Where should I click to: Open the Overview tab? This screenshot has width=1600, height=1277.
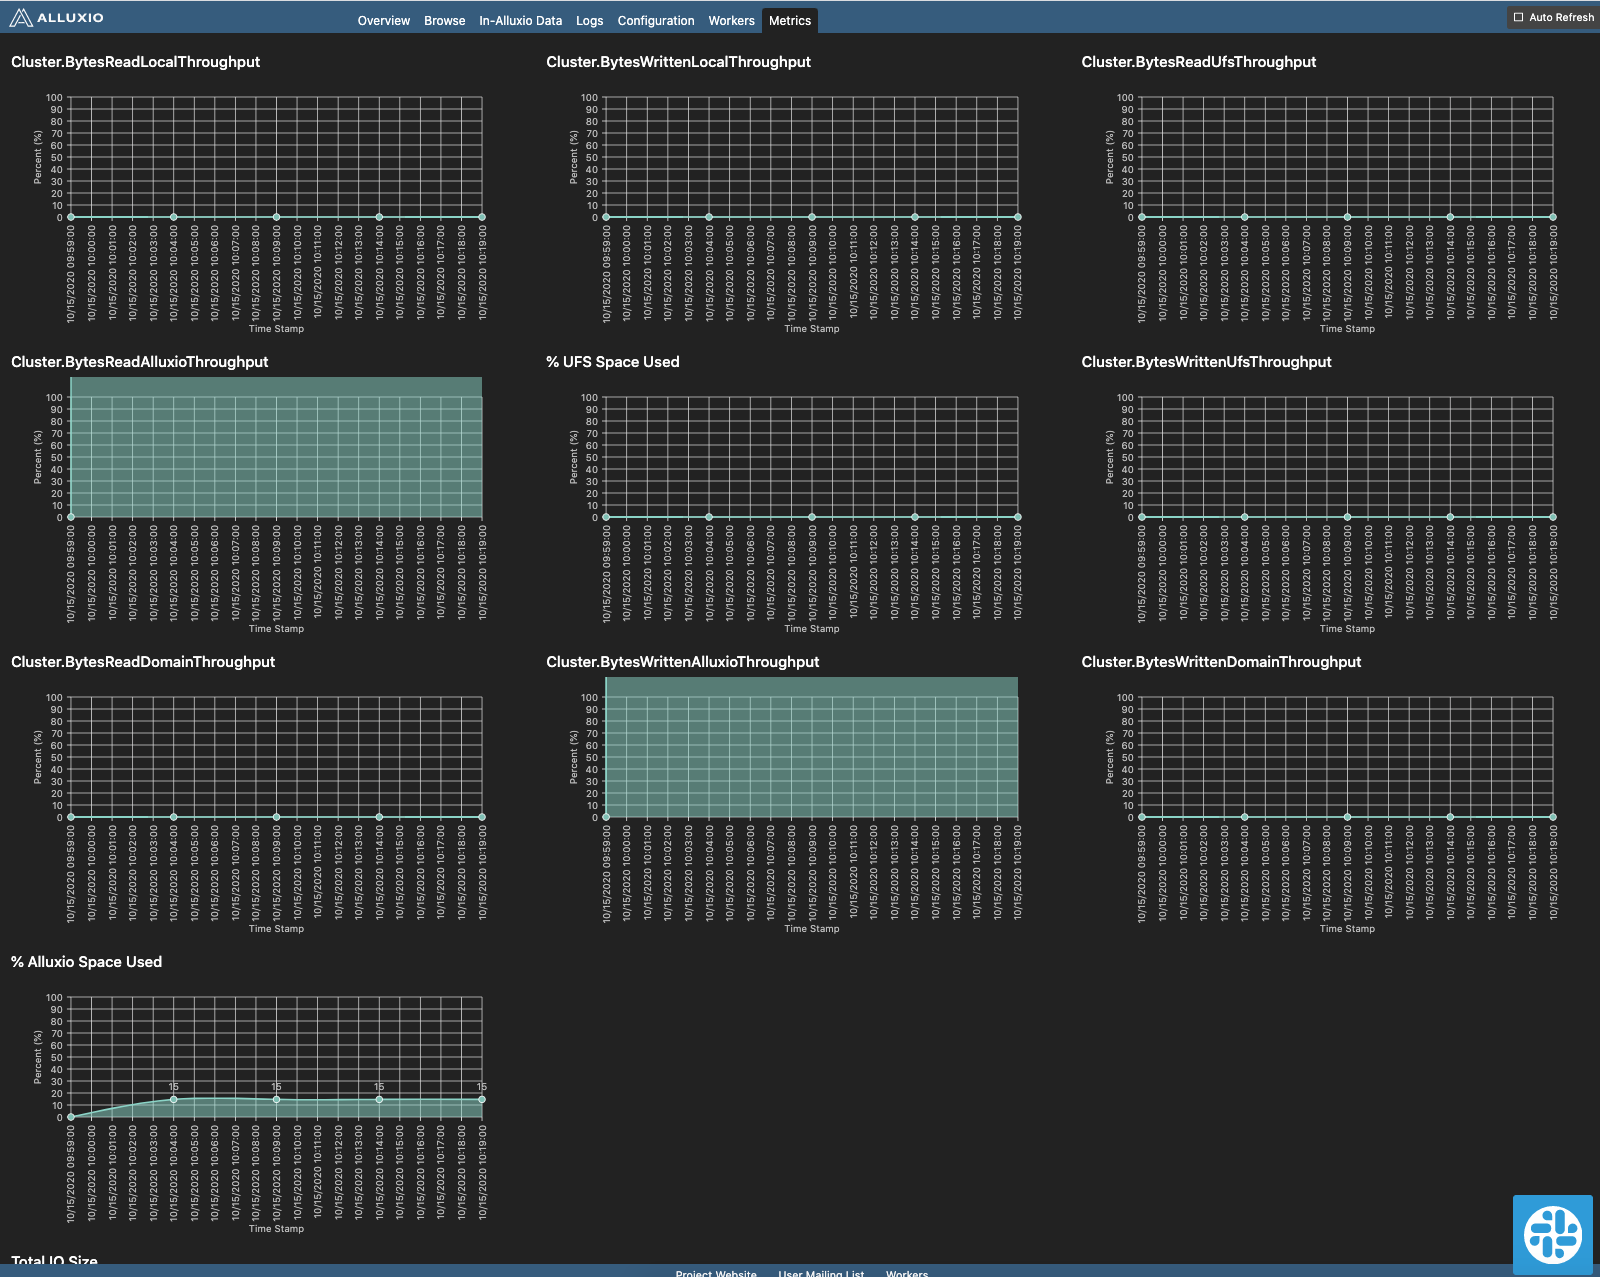(x=383, y=21)
